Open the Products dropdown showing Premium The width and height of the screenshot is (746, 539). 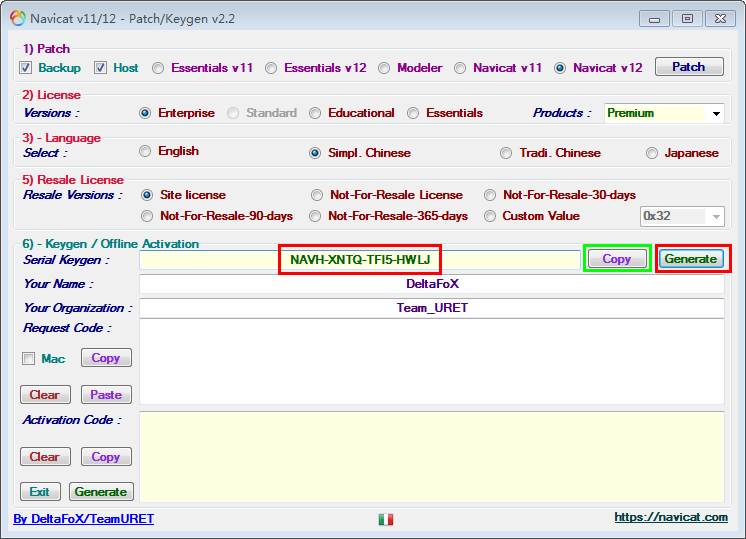[x=664, y=113]
